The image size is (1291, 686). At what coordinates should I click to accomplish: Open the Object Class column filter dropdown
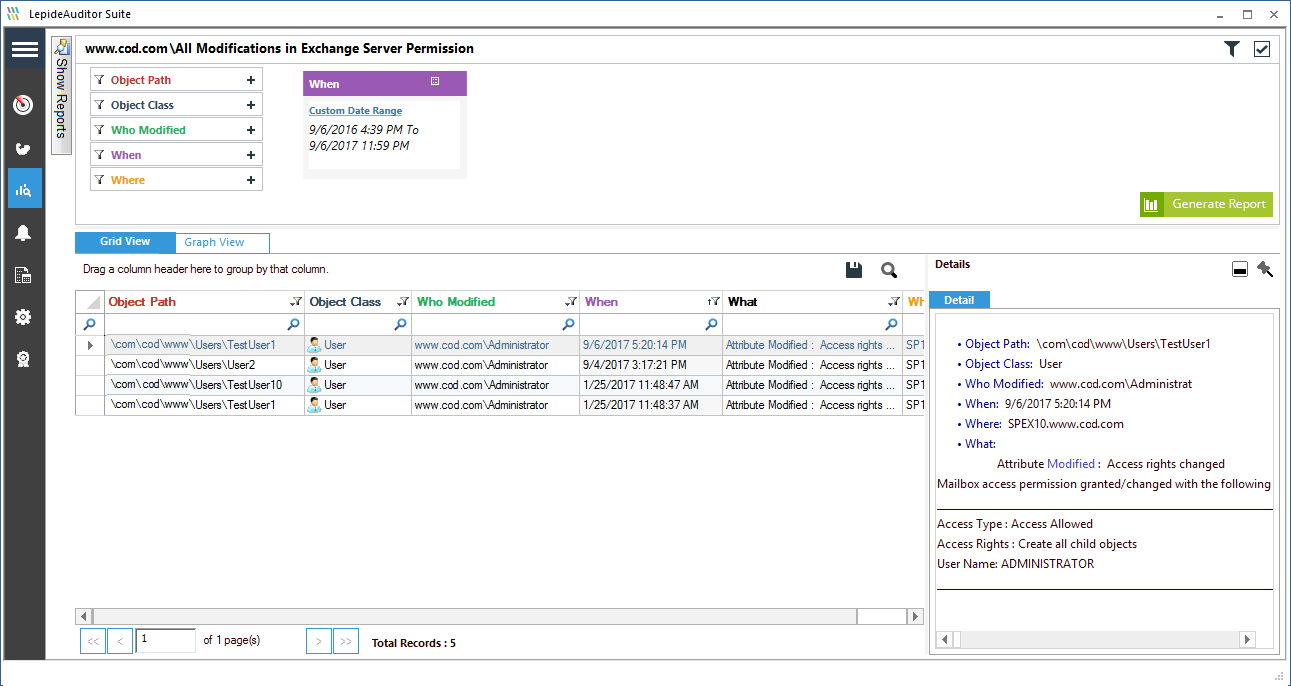click(402, 302)
